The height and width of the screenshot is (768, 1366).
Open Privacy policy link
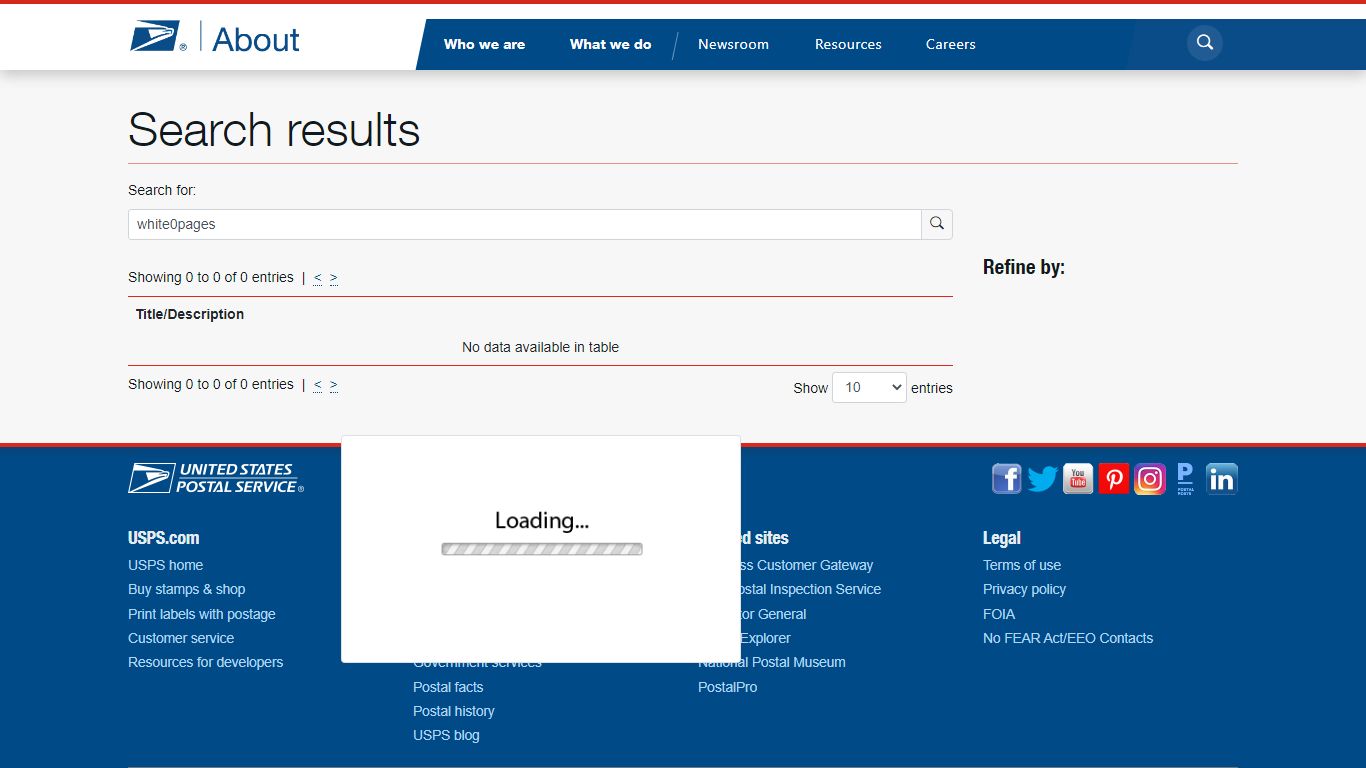(x=1024, y=589)
